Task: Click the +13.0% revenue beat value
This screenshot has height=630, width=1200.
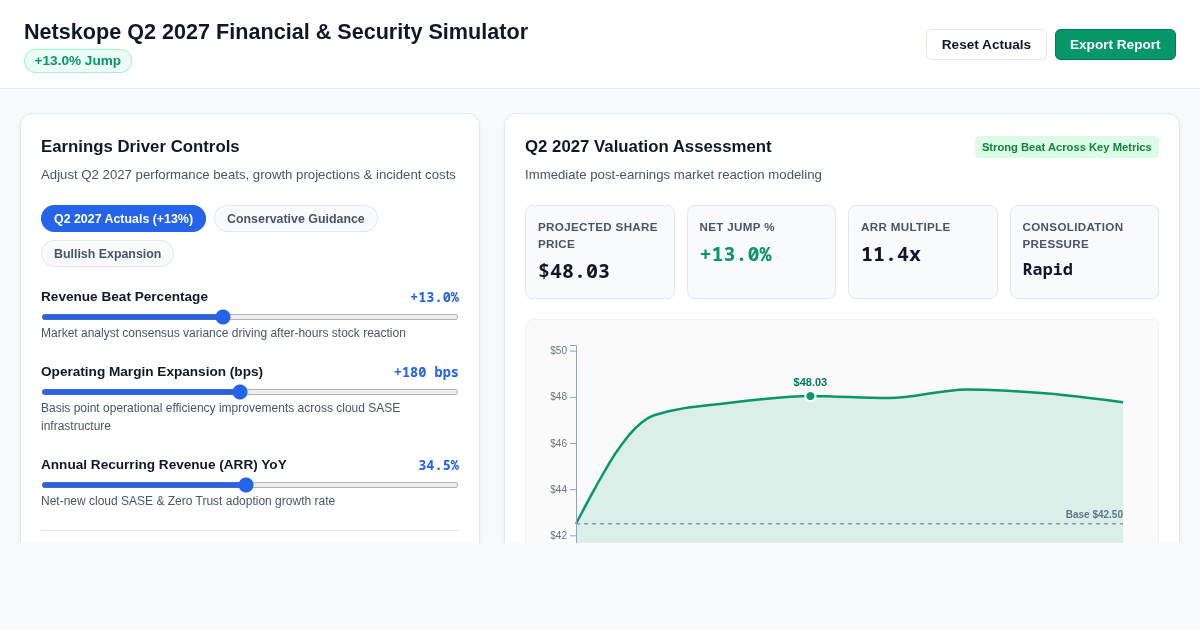Action: pyautogui.click(x=434, y=297)
